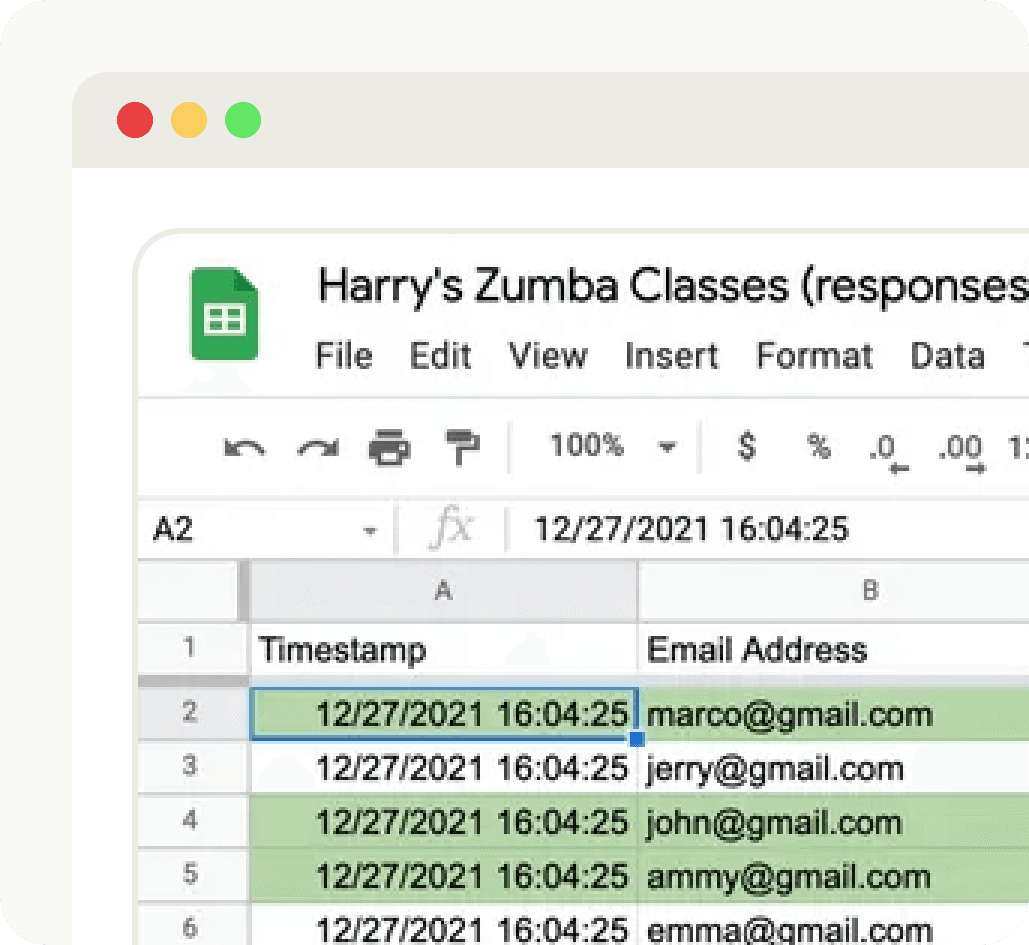Increase decimal places using the .00 icon

958,448
